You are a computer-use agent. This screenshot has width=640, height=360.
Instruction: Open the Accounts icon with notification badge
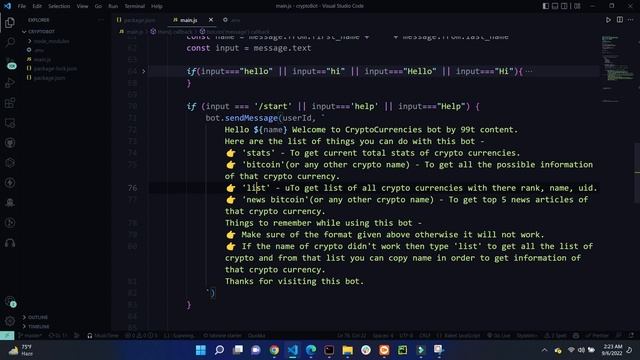point(10,302)
